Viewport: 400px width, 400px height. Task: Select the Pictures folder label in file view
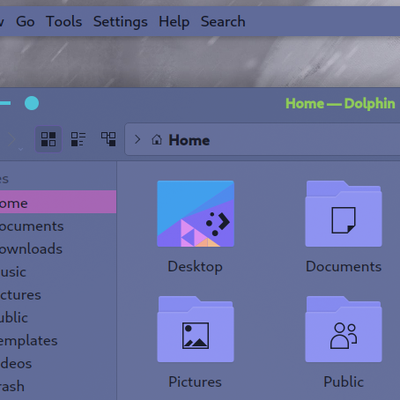point(195,382)
